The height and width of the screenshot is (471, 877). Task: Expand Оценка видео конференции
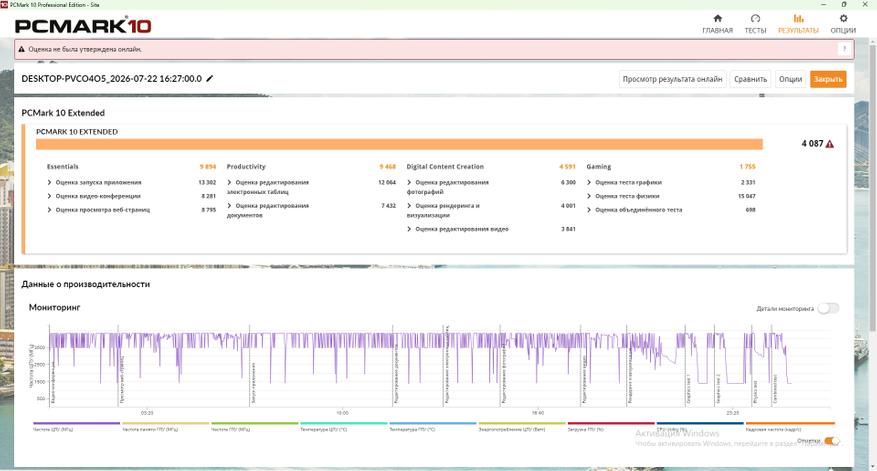click(49, 196)
